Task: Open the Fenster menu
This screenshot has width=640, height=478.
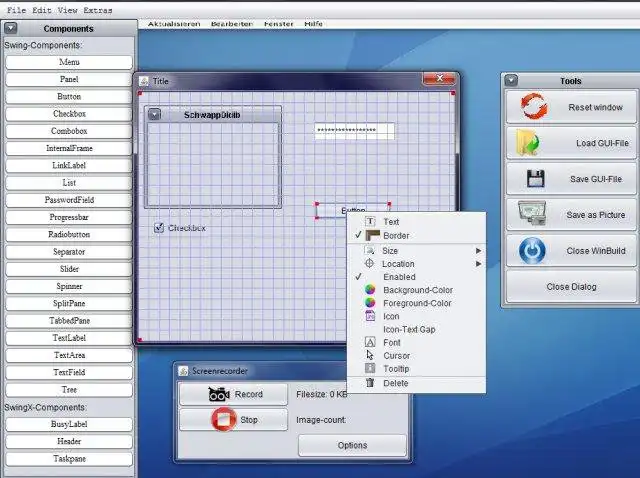Action: click(278, 24)
